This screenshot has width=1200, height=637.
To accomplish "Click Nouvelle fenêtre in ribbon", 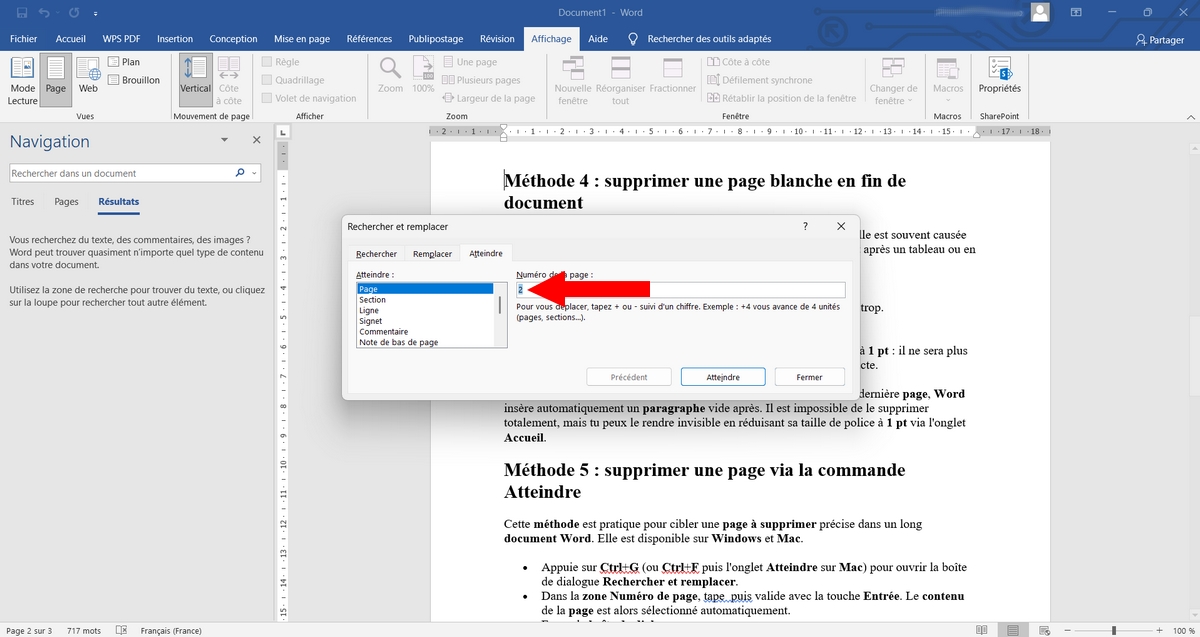I will click(573, 81).
